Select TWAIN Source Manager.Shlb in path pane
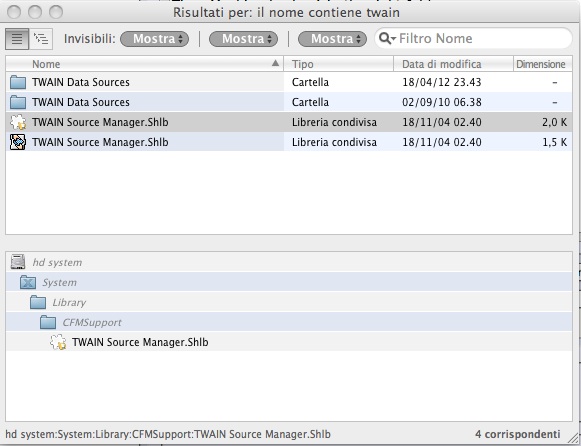The height and width of the screenshot is (446, 581). point(140,342)
